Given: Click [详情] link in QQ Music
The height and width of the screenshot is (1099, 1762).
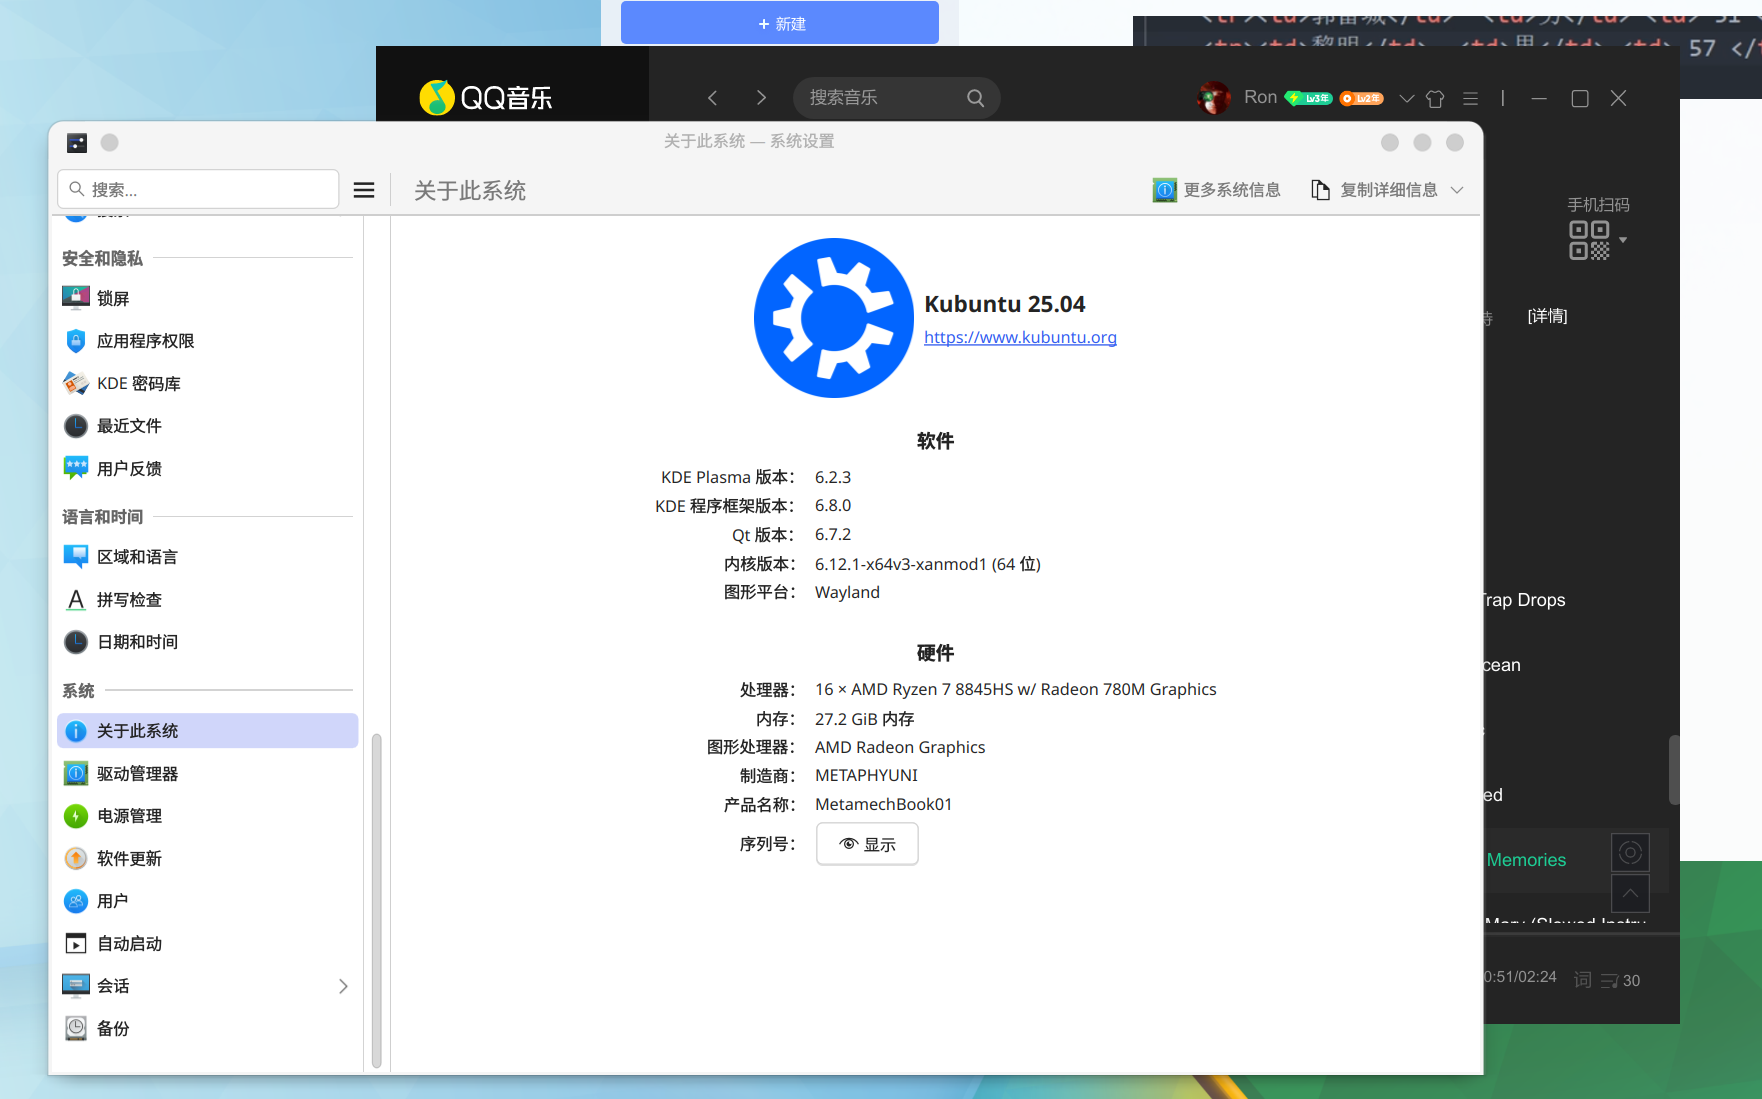Looking at the screenshot, I should [x=1547, y=316].
